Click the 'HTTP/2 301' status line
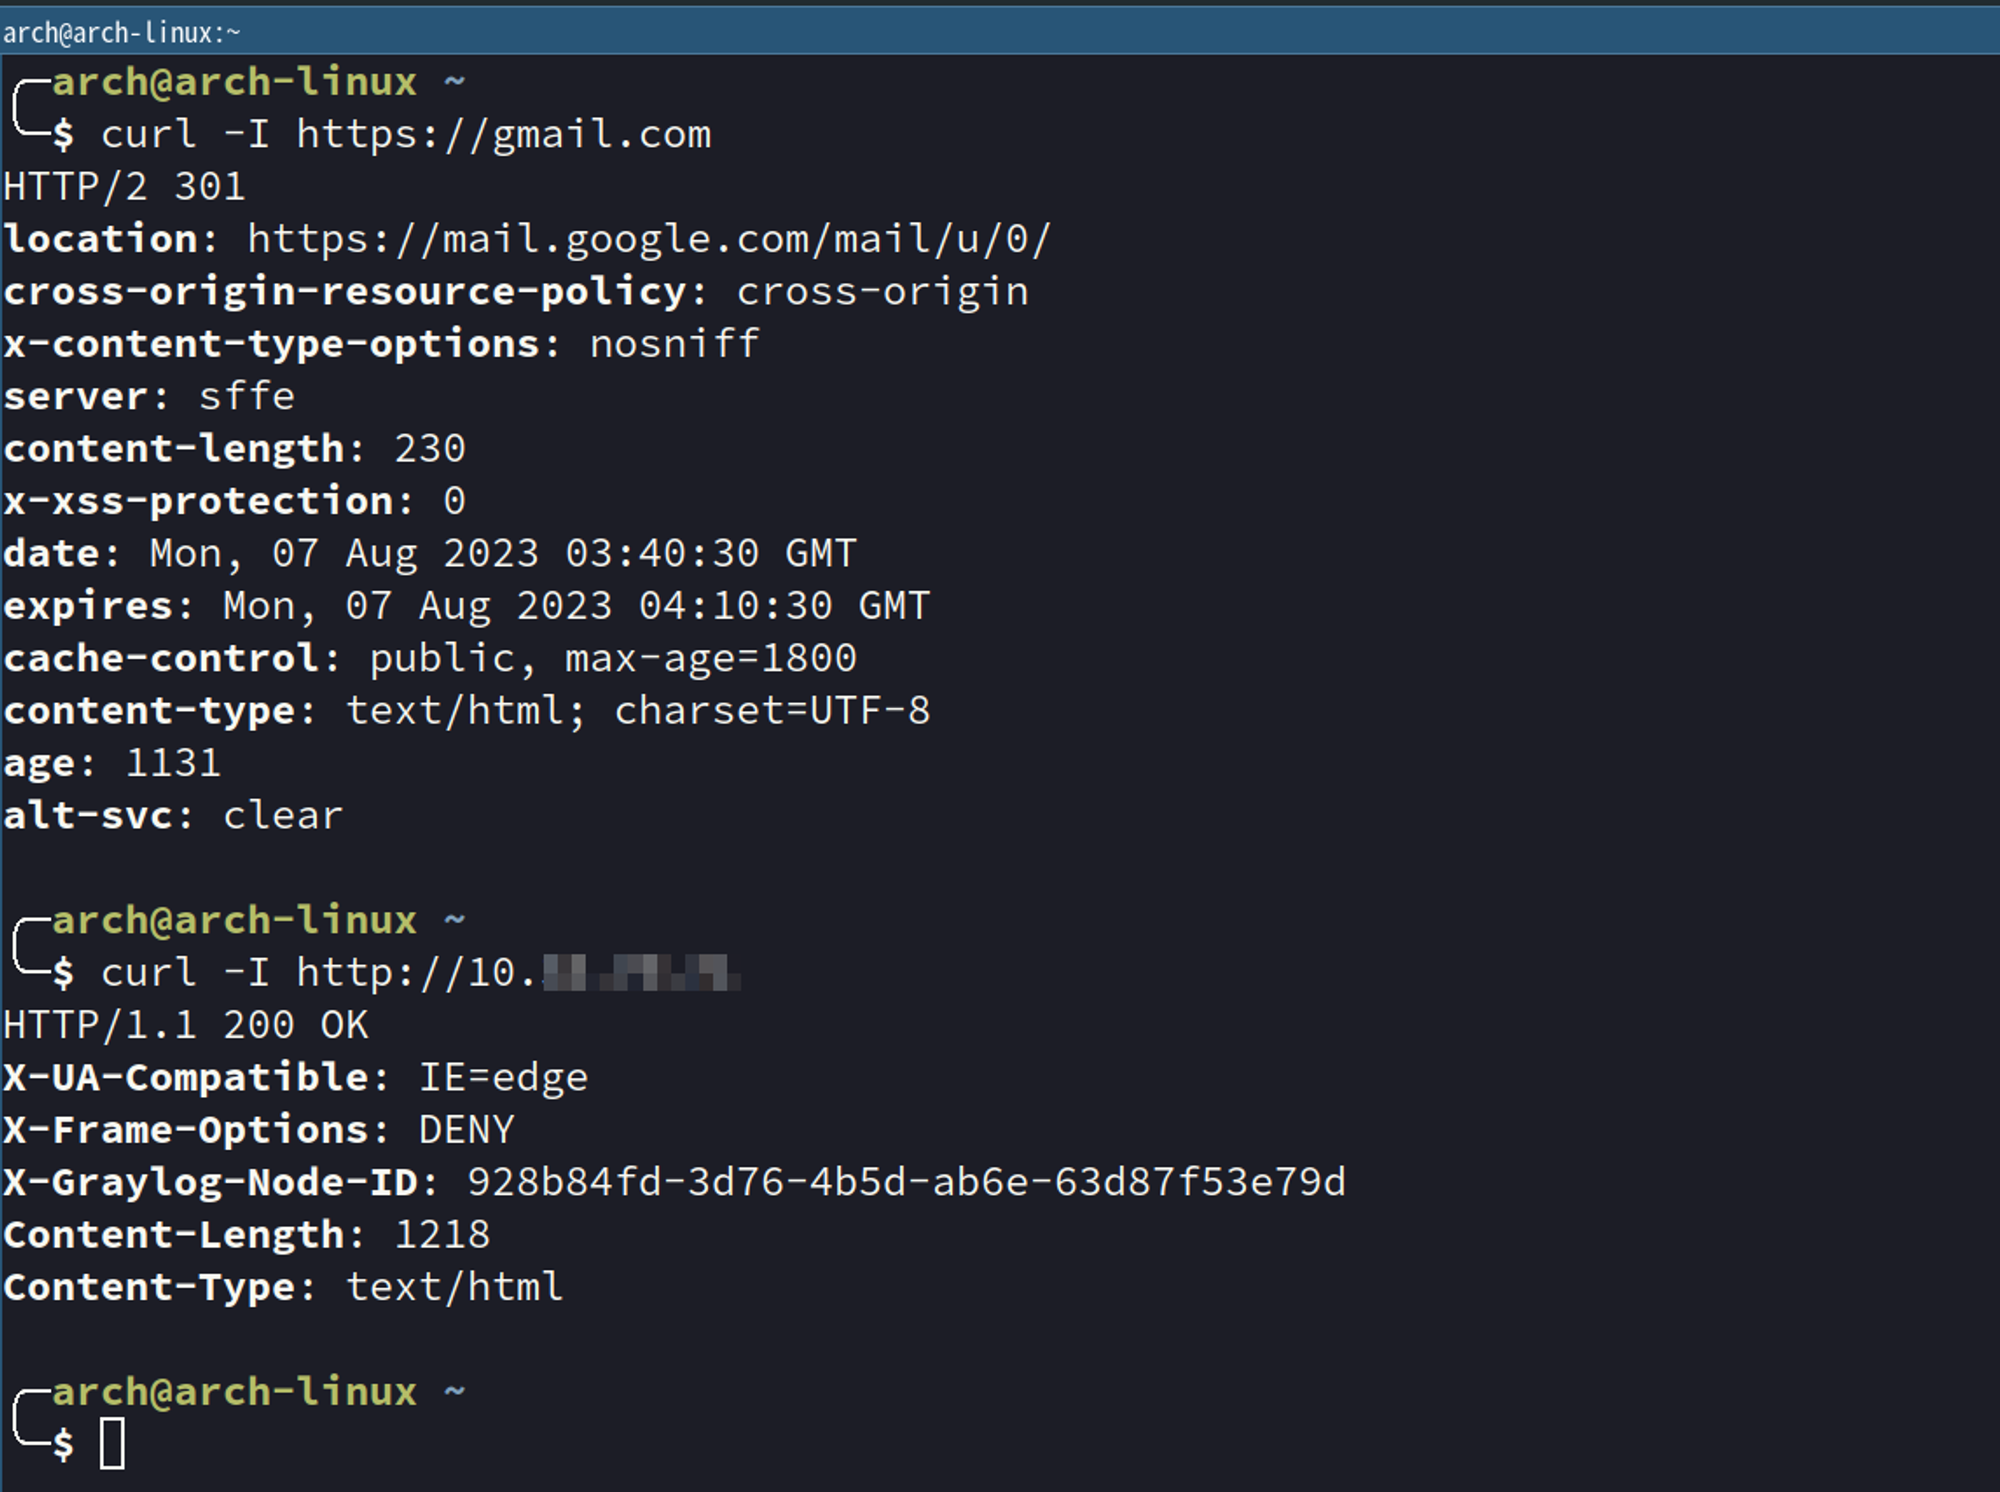This screenshot has height=1492, width=2000. (x=124, y=187)
